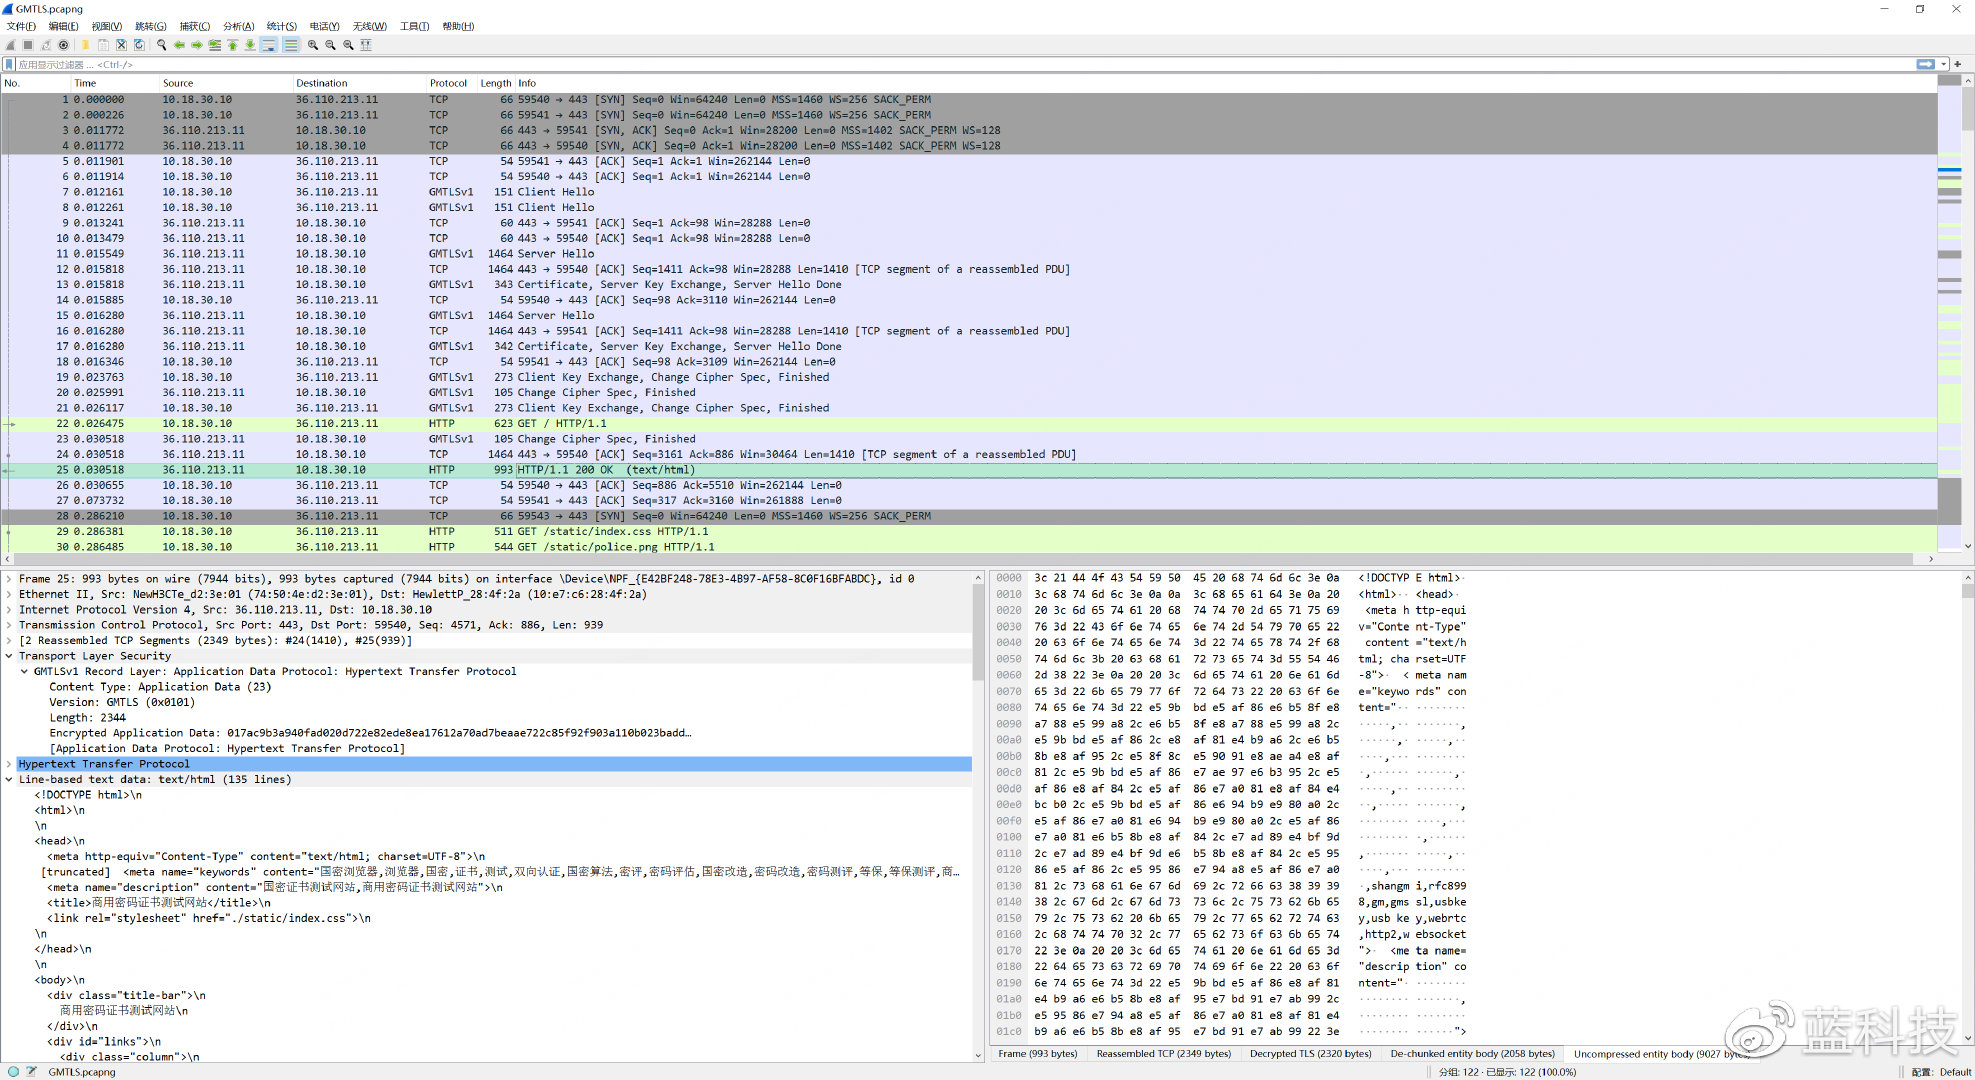Jump to first packet icon
Screen dimensions: 1975x1080
point(232,45)
